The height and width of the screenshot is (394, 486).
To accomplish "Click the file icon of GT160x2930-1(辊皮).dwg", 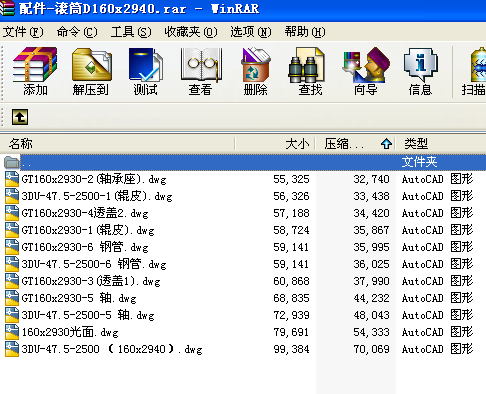I will pos(12,230).
